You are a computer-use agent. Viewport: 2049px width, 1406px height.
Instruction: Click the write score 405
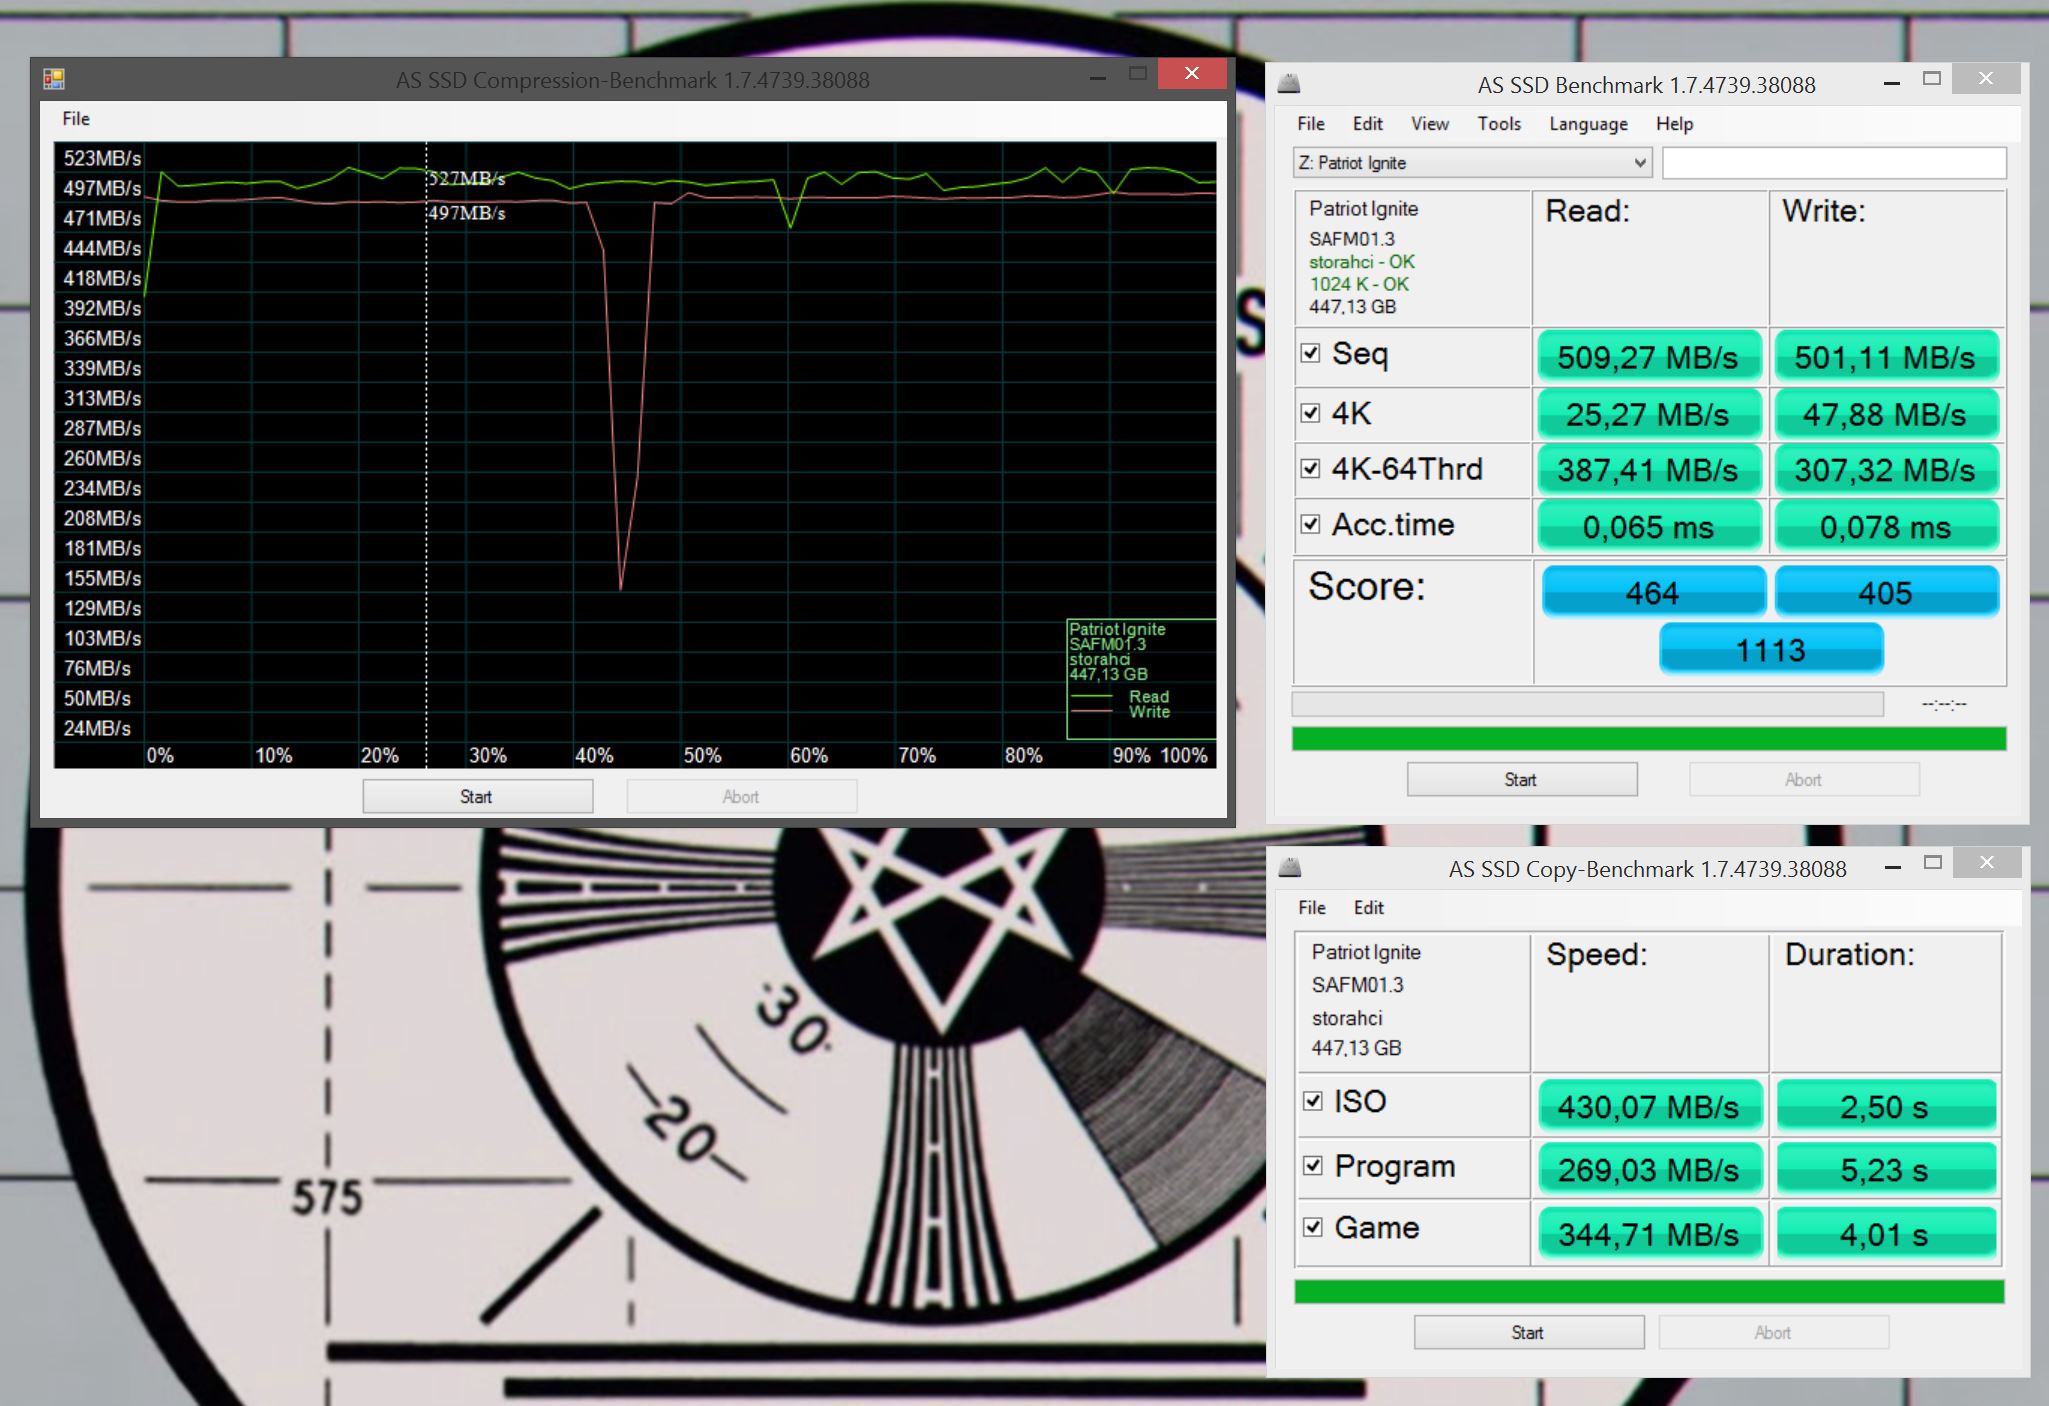1886,592
